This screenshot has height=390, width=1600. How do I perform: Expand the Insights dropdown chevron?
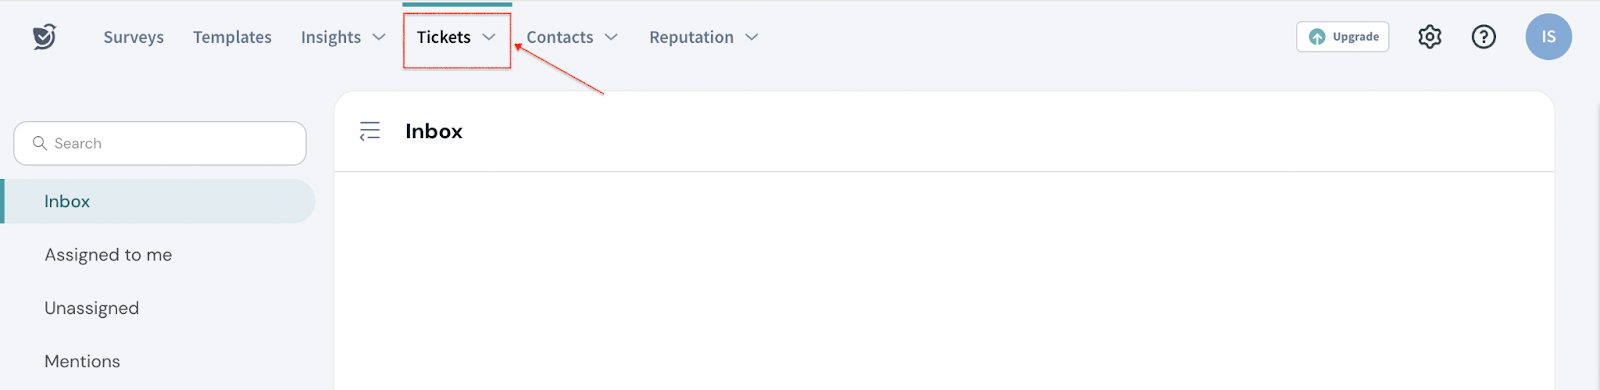point(379,37)
